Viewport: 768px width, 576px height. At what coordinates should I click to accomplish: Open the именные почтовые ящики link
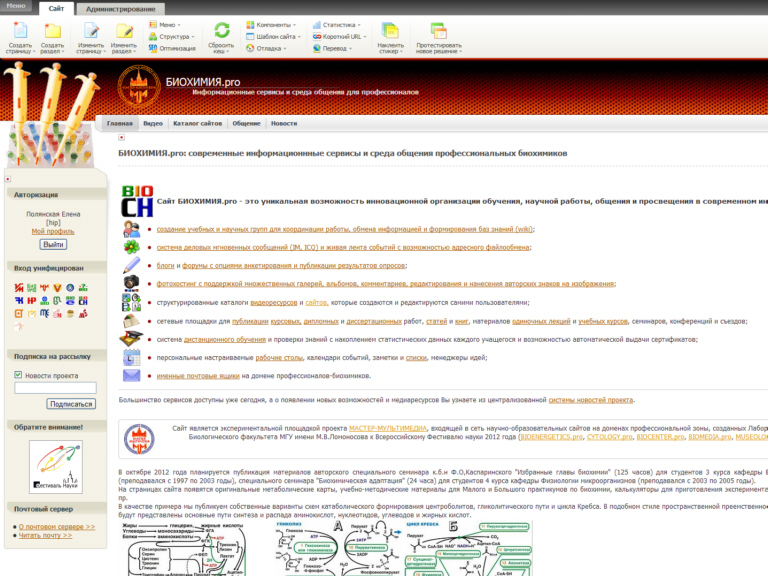tap(198, 376)
